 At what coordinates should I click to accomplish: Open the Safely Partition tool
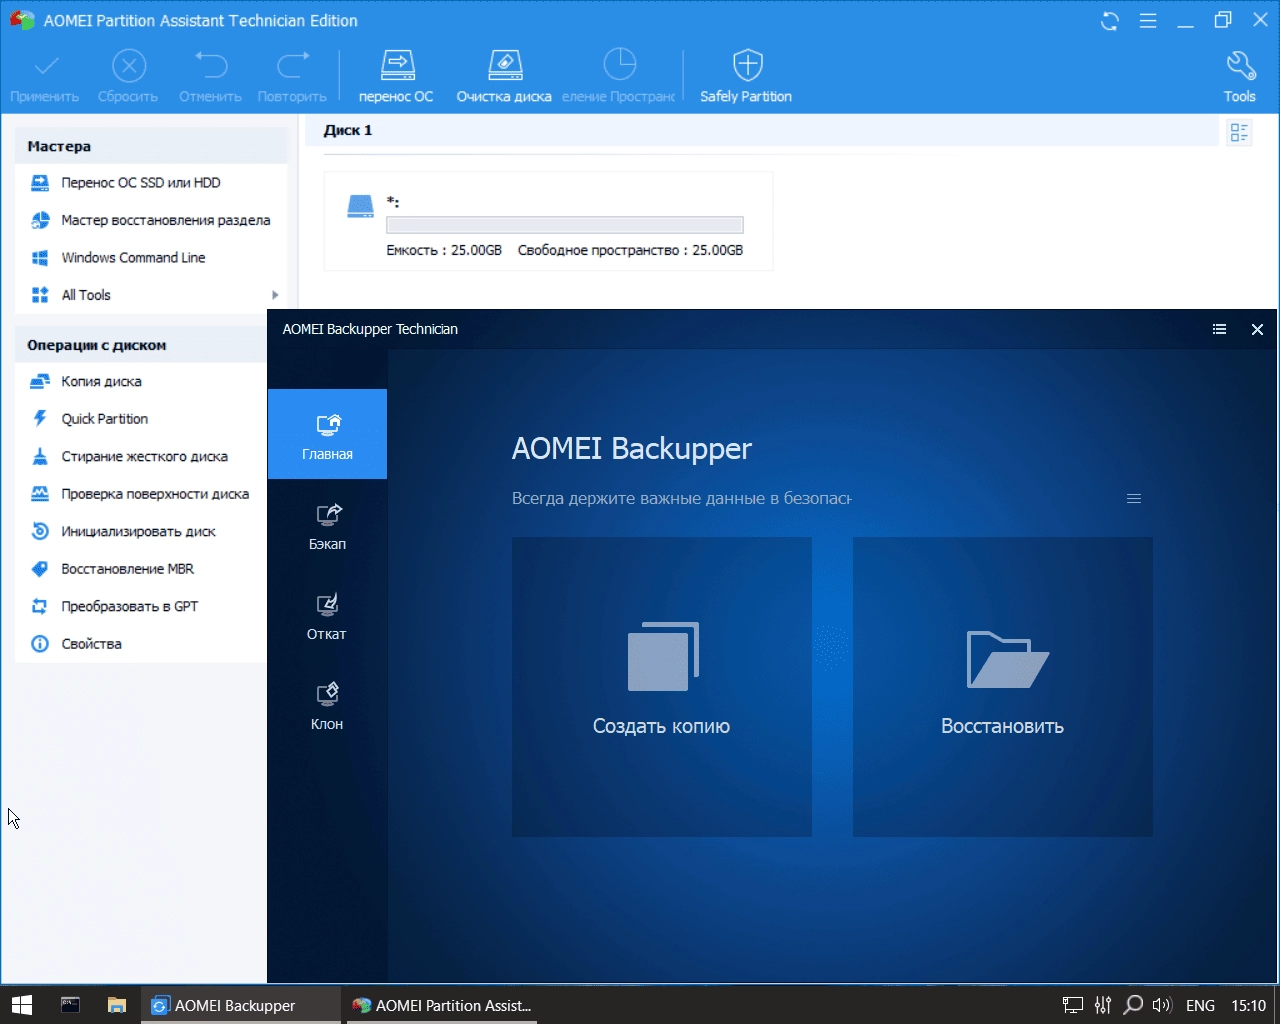746,77
